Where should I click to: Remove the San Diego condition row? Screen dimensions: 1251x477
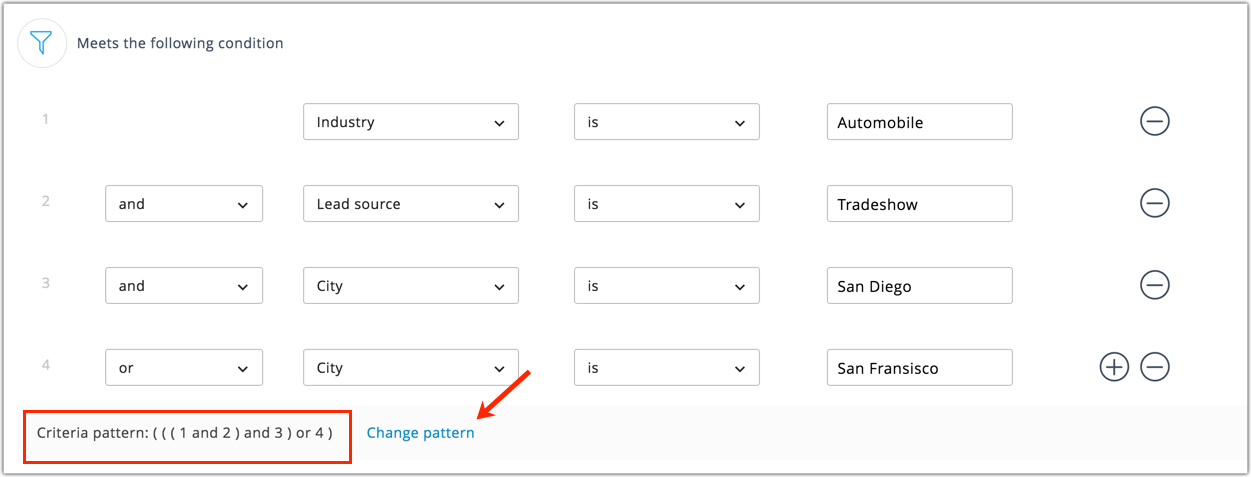(x=1154, y=286)
